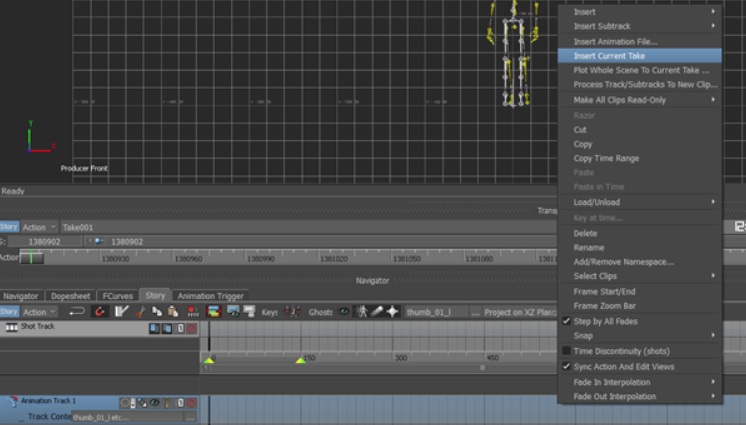Expand the Snap submenu

pos(640,336)
